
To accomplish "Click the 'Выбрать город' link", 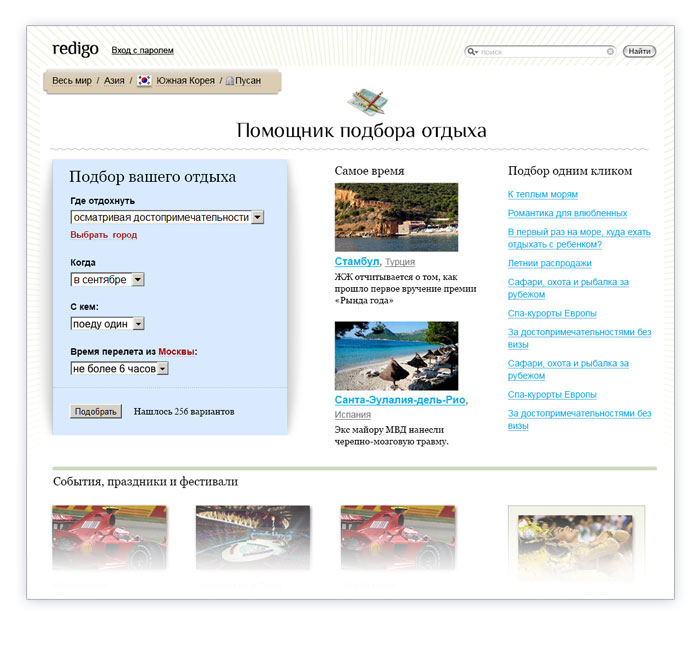I will click(x=103, y=235).
